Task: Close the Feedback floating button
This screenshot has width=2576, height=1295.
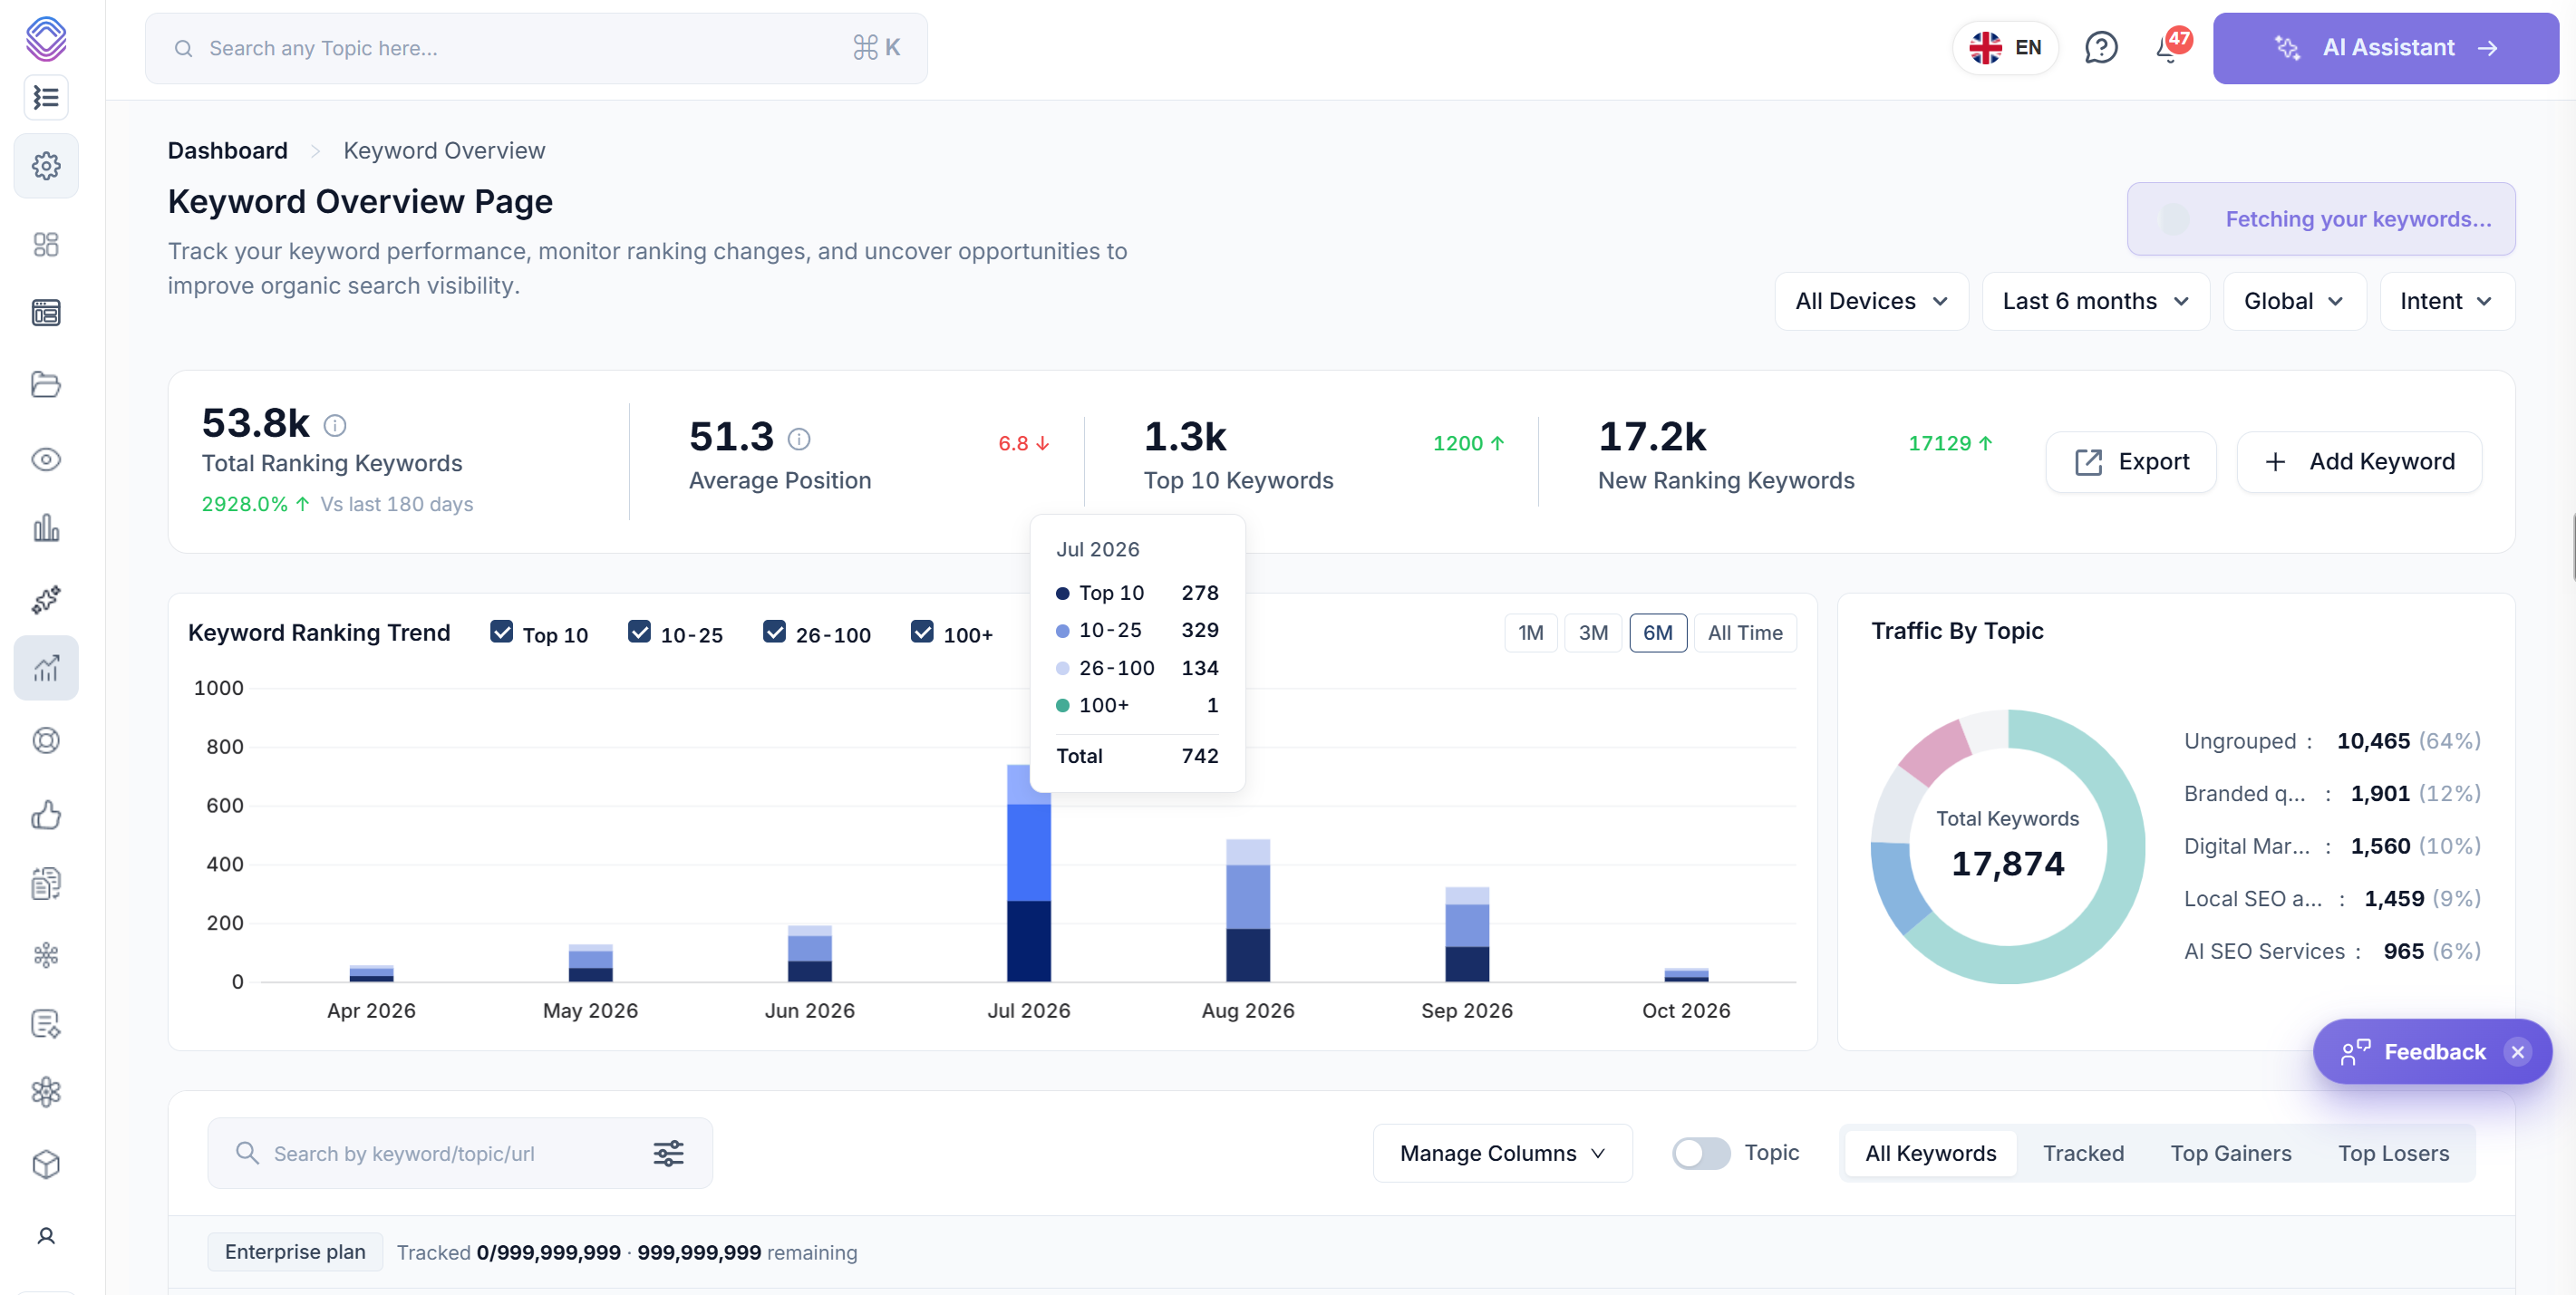Action: [x=2517, y=1052]
